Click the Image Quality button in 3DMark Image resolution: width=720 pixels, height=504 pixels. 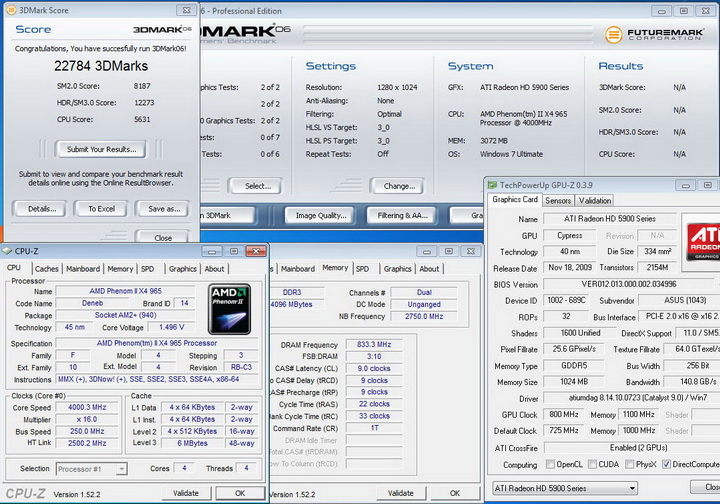point(320,215)
